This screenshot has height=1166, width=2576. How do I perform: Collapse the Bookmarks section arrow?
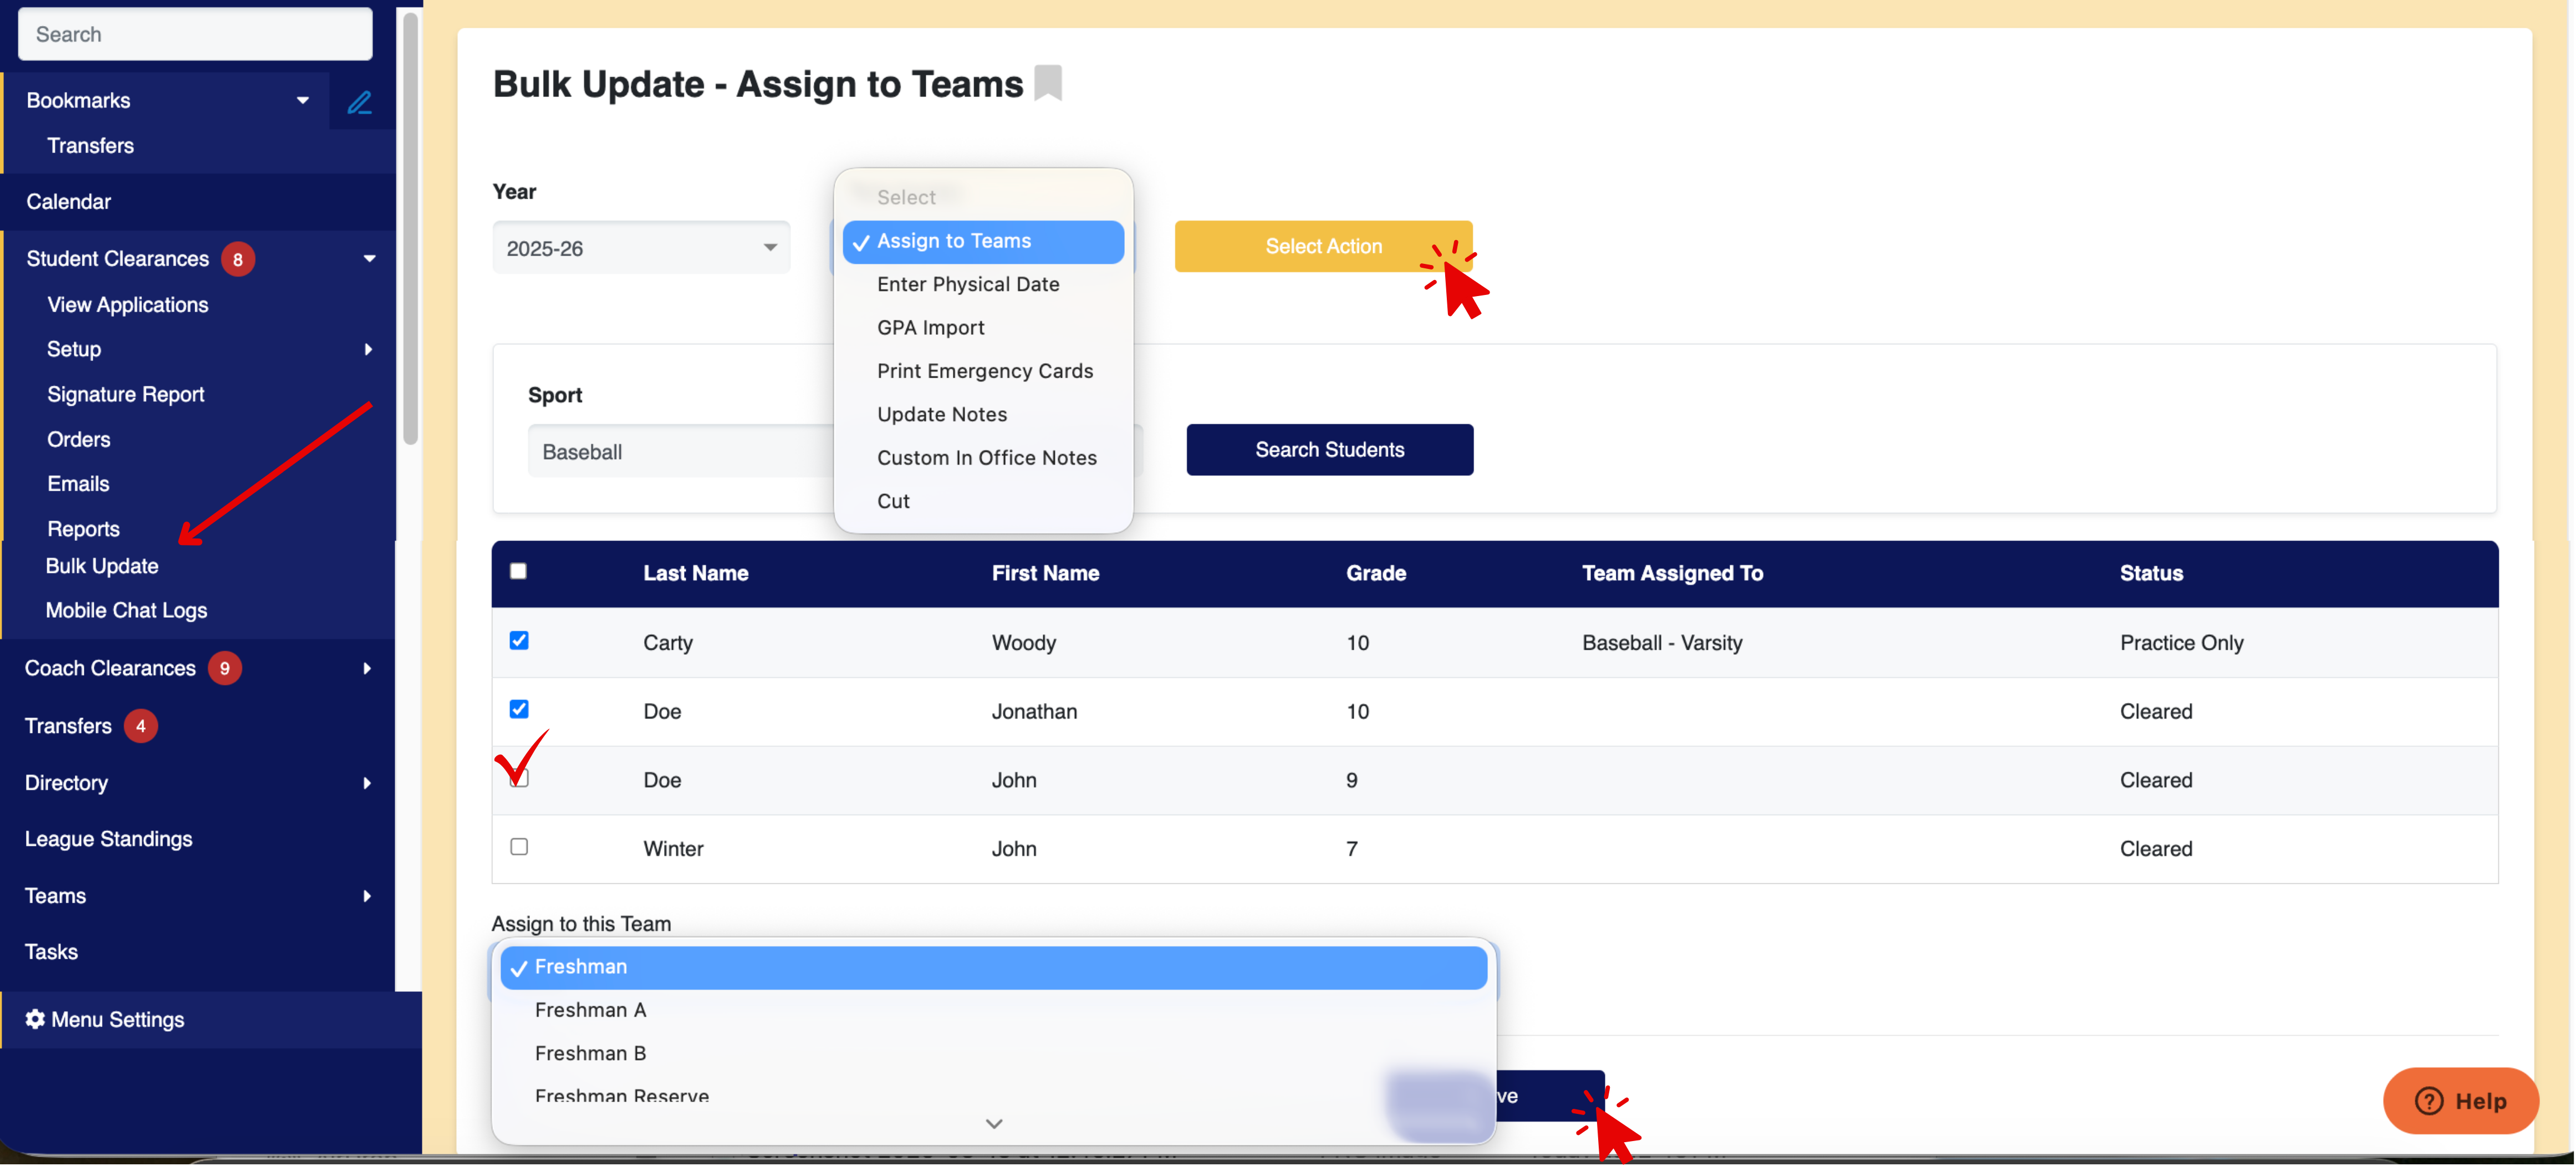click(x=302, y=100)
